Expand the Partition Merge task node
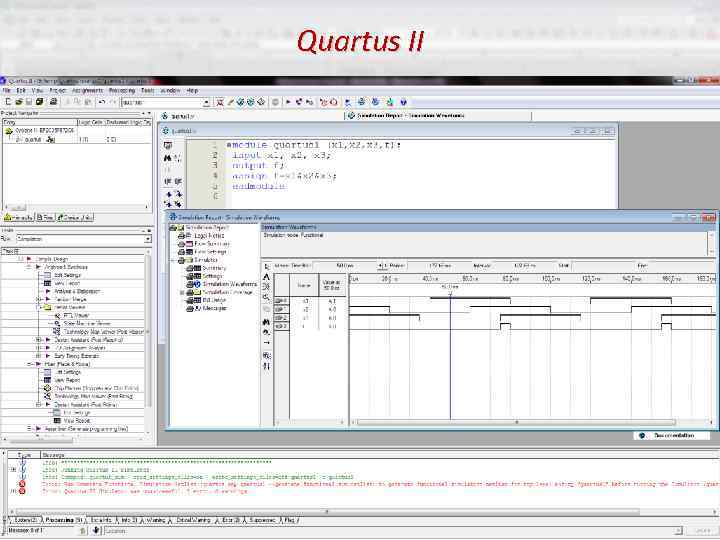The width and height of the screenshot is (720, 540). [39, 299]
